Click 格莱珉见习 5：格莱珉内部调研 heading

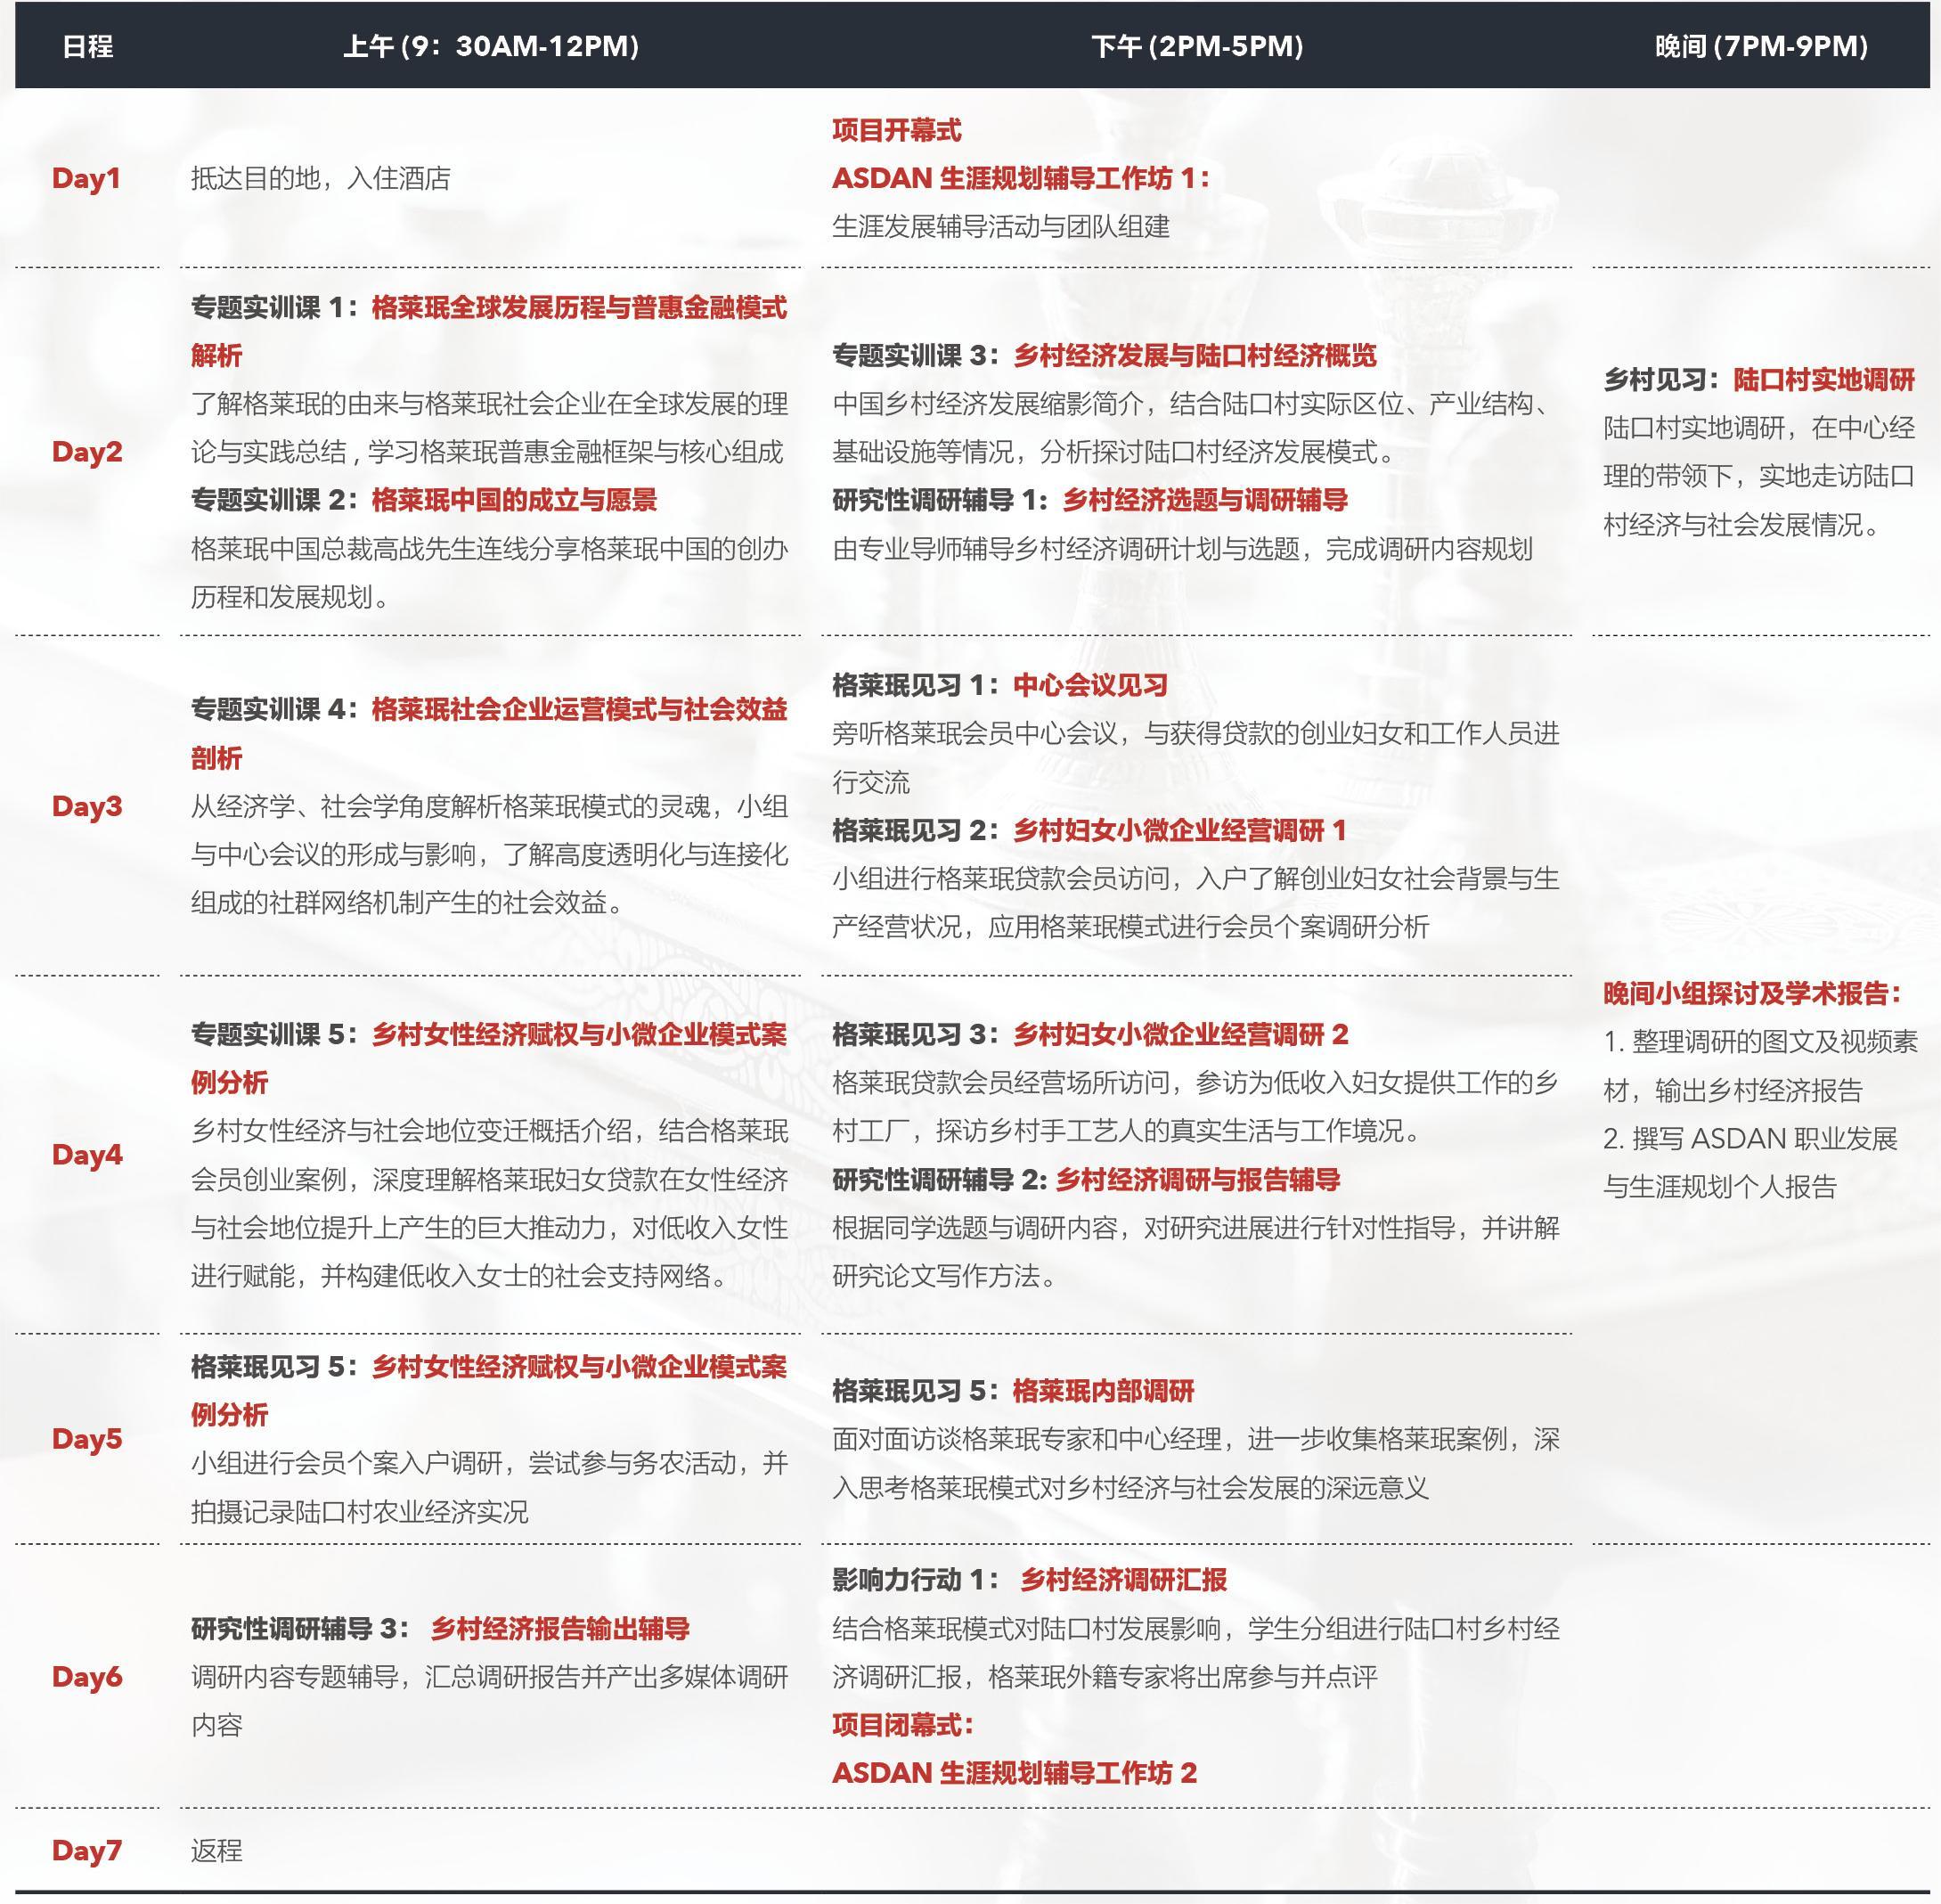(x=1013, y=1391)
